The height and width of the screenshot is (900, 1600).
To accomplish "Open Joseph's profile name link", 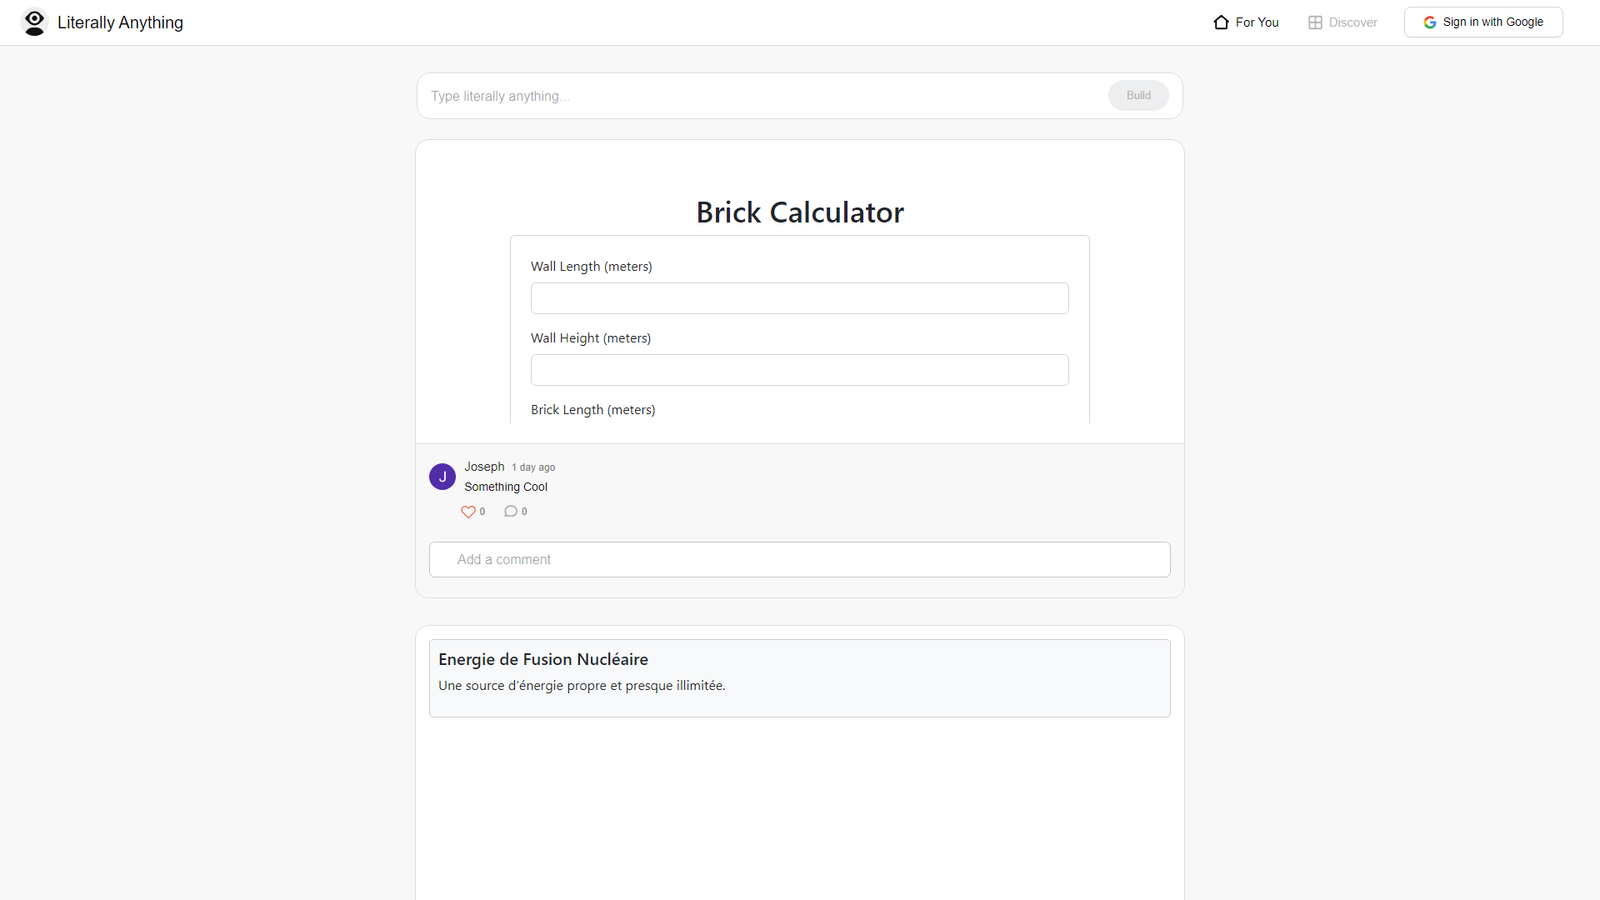I will coord(484,467).
